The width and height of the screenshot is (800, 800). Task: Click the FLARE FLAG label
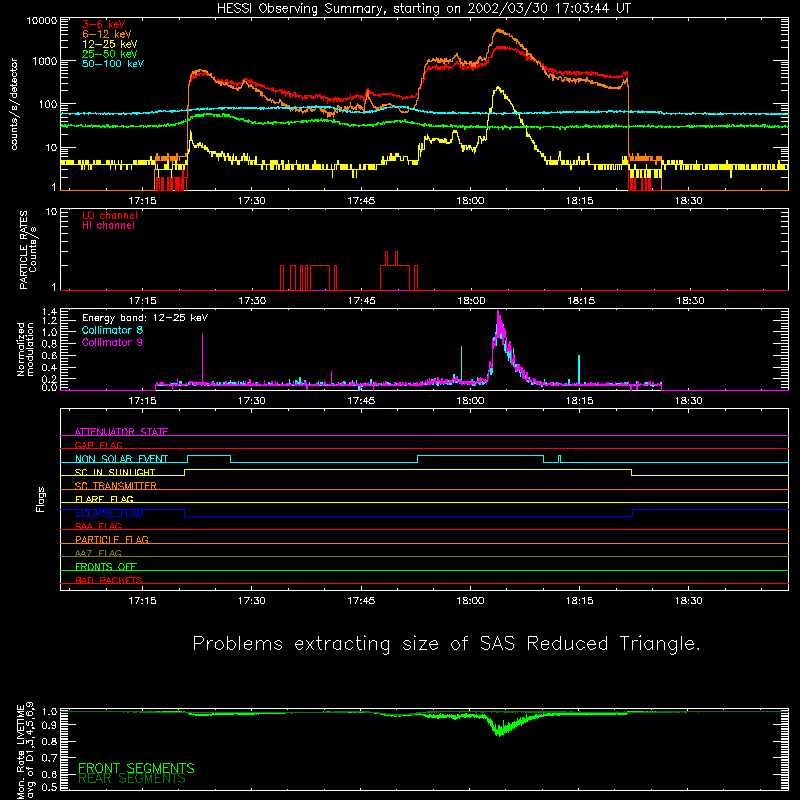click(104, 499)
